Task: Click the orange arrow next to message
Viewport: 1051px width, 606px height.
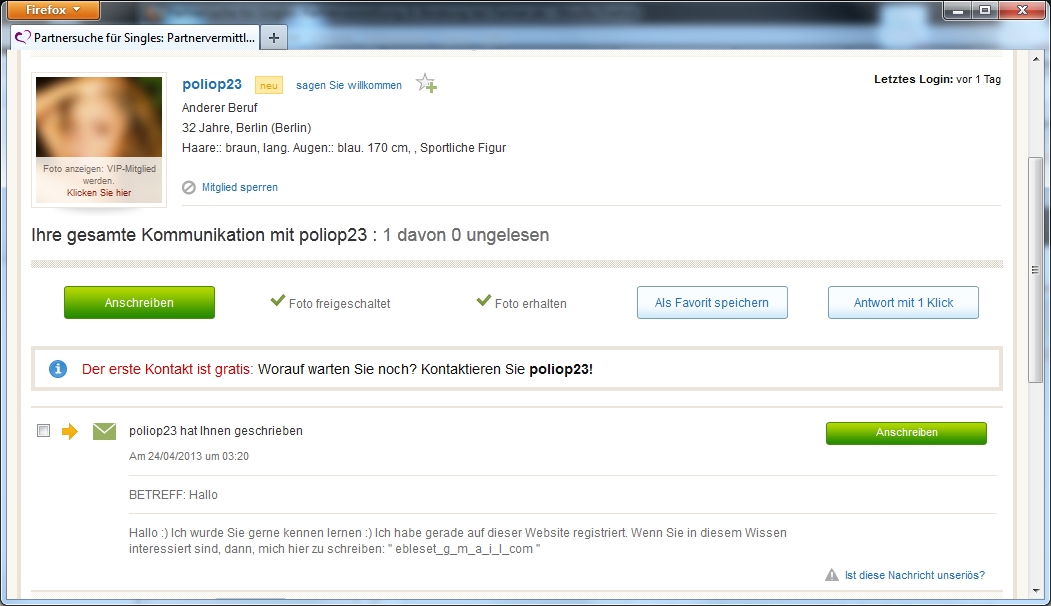Action: (70, 431)
